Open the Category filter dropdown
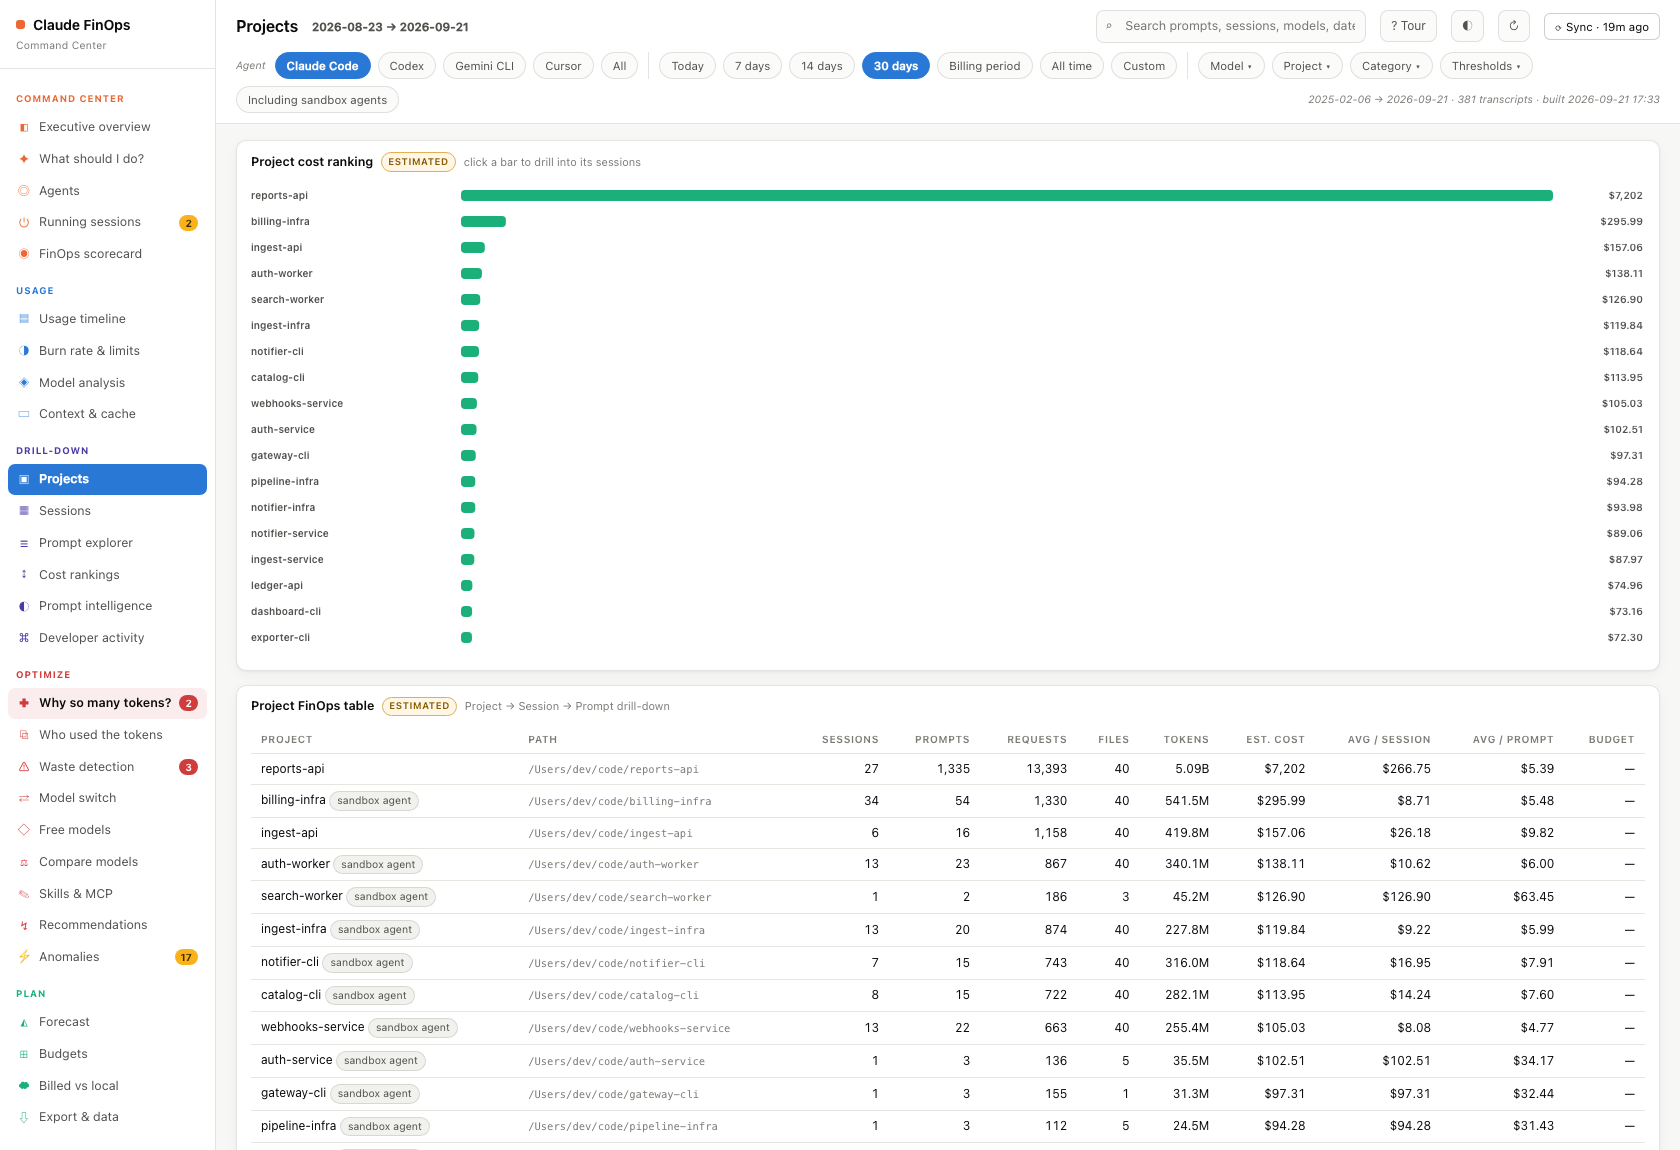 [x=1391, y=66]
